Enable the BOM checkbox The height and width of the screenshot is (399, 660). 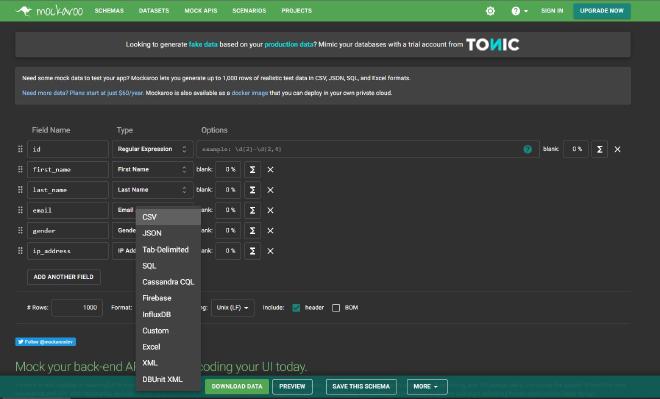point(336,308)
